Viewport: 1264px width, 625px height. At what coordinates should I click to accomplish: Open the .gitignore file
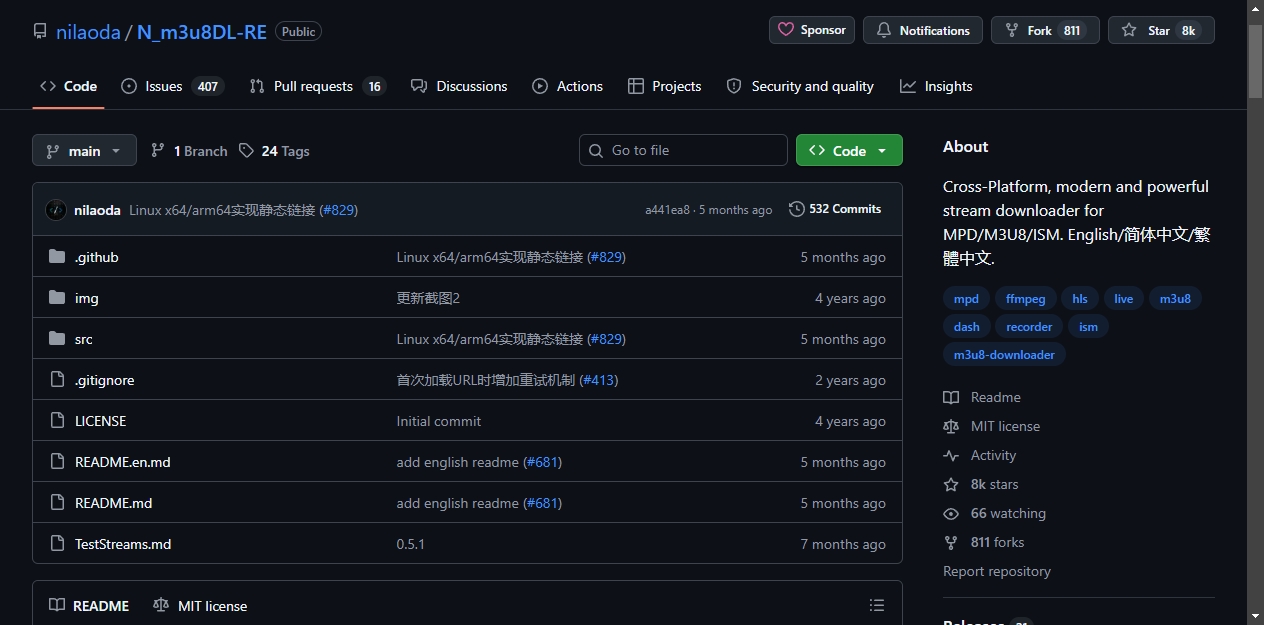[105, 380]
